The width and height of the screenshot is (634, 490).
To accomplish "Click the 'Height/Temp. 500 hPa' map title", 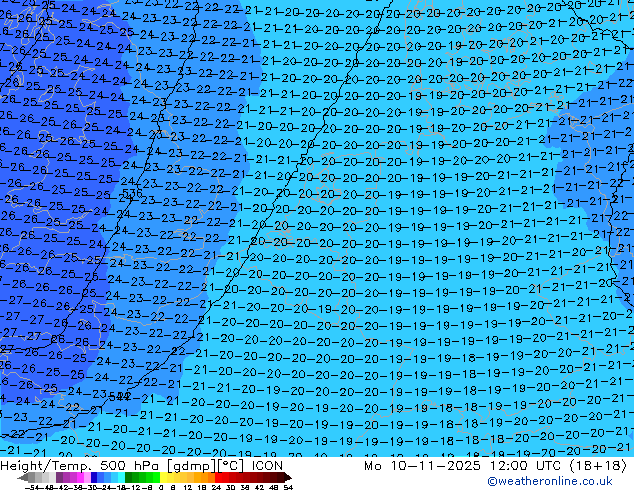I will (81, 466).
